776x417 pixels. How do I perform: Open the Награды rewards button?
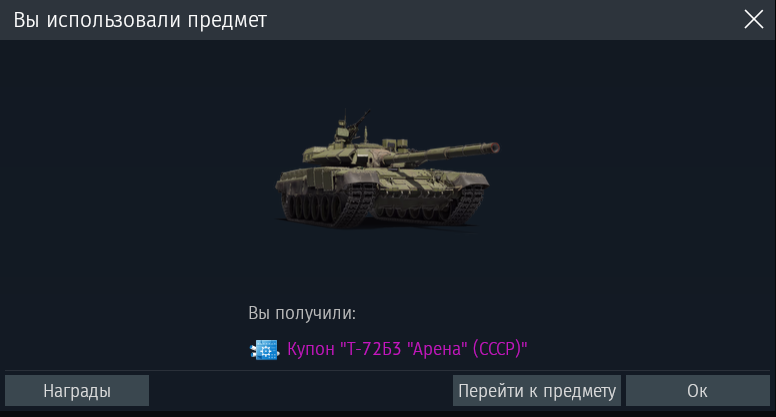[77, 391]
